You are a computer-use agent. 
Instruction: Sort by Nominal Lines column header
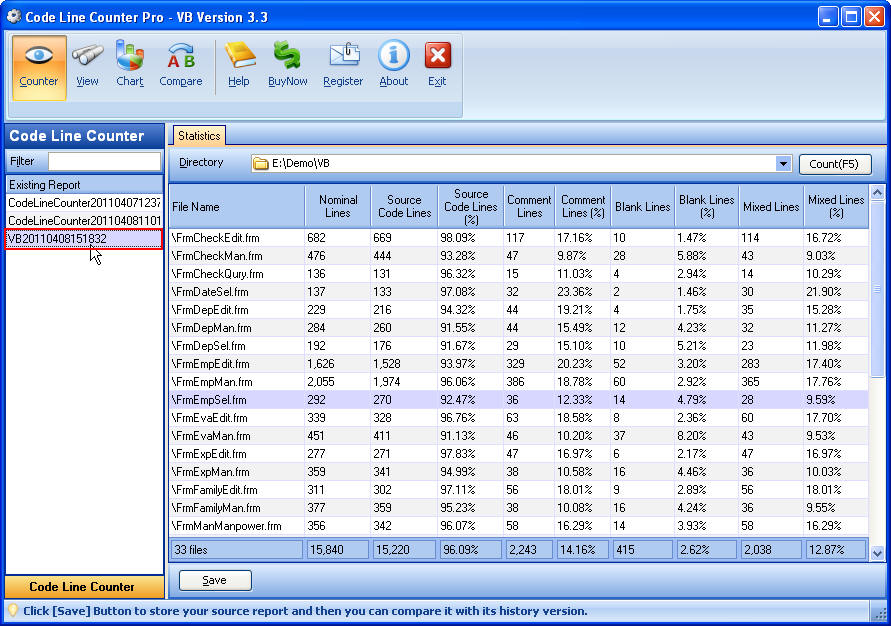click(x=338, y=207)
